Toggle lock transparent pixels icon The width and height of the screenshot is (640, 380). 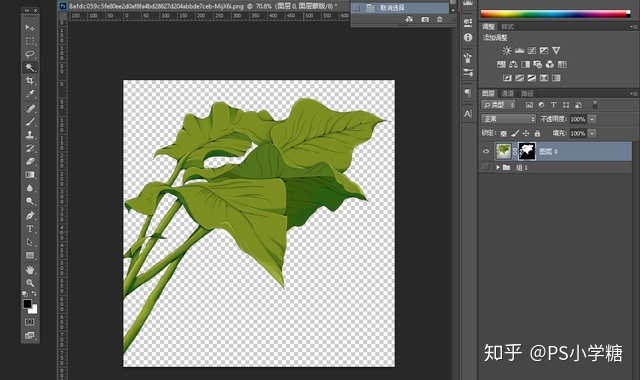[x=504, y=133]
